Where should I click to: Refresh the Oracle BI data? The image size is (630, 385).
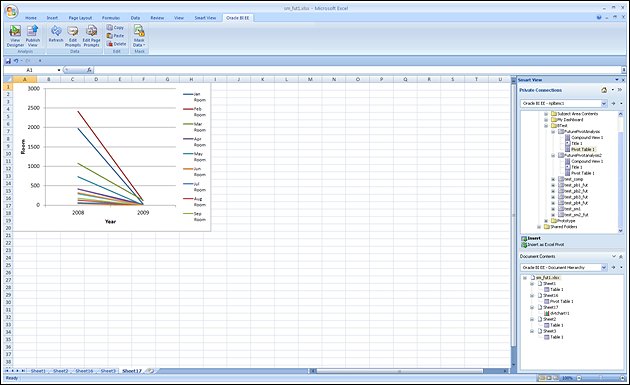56,34
